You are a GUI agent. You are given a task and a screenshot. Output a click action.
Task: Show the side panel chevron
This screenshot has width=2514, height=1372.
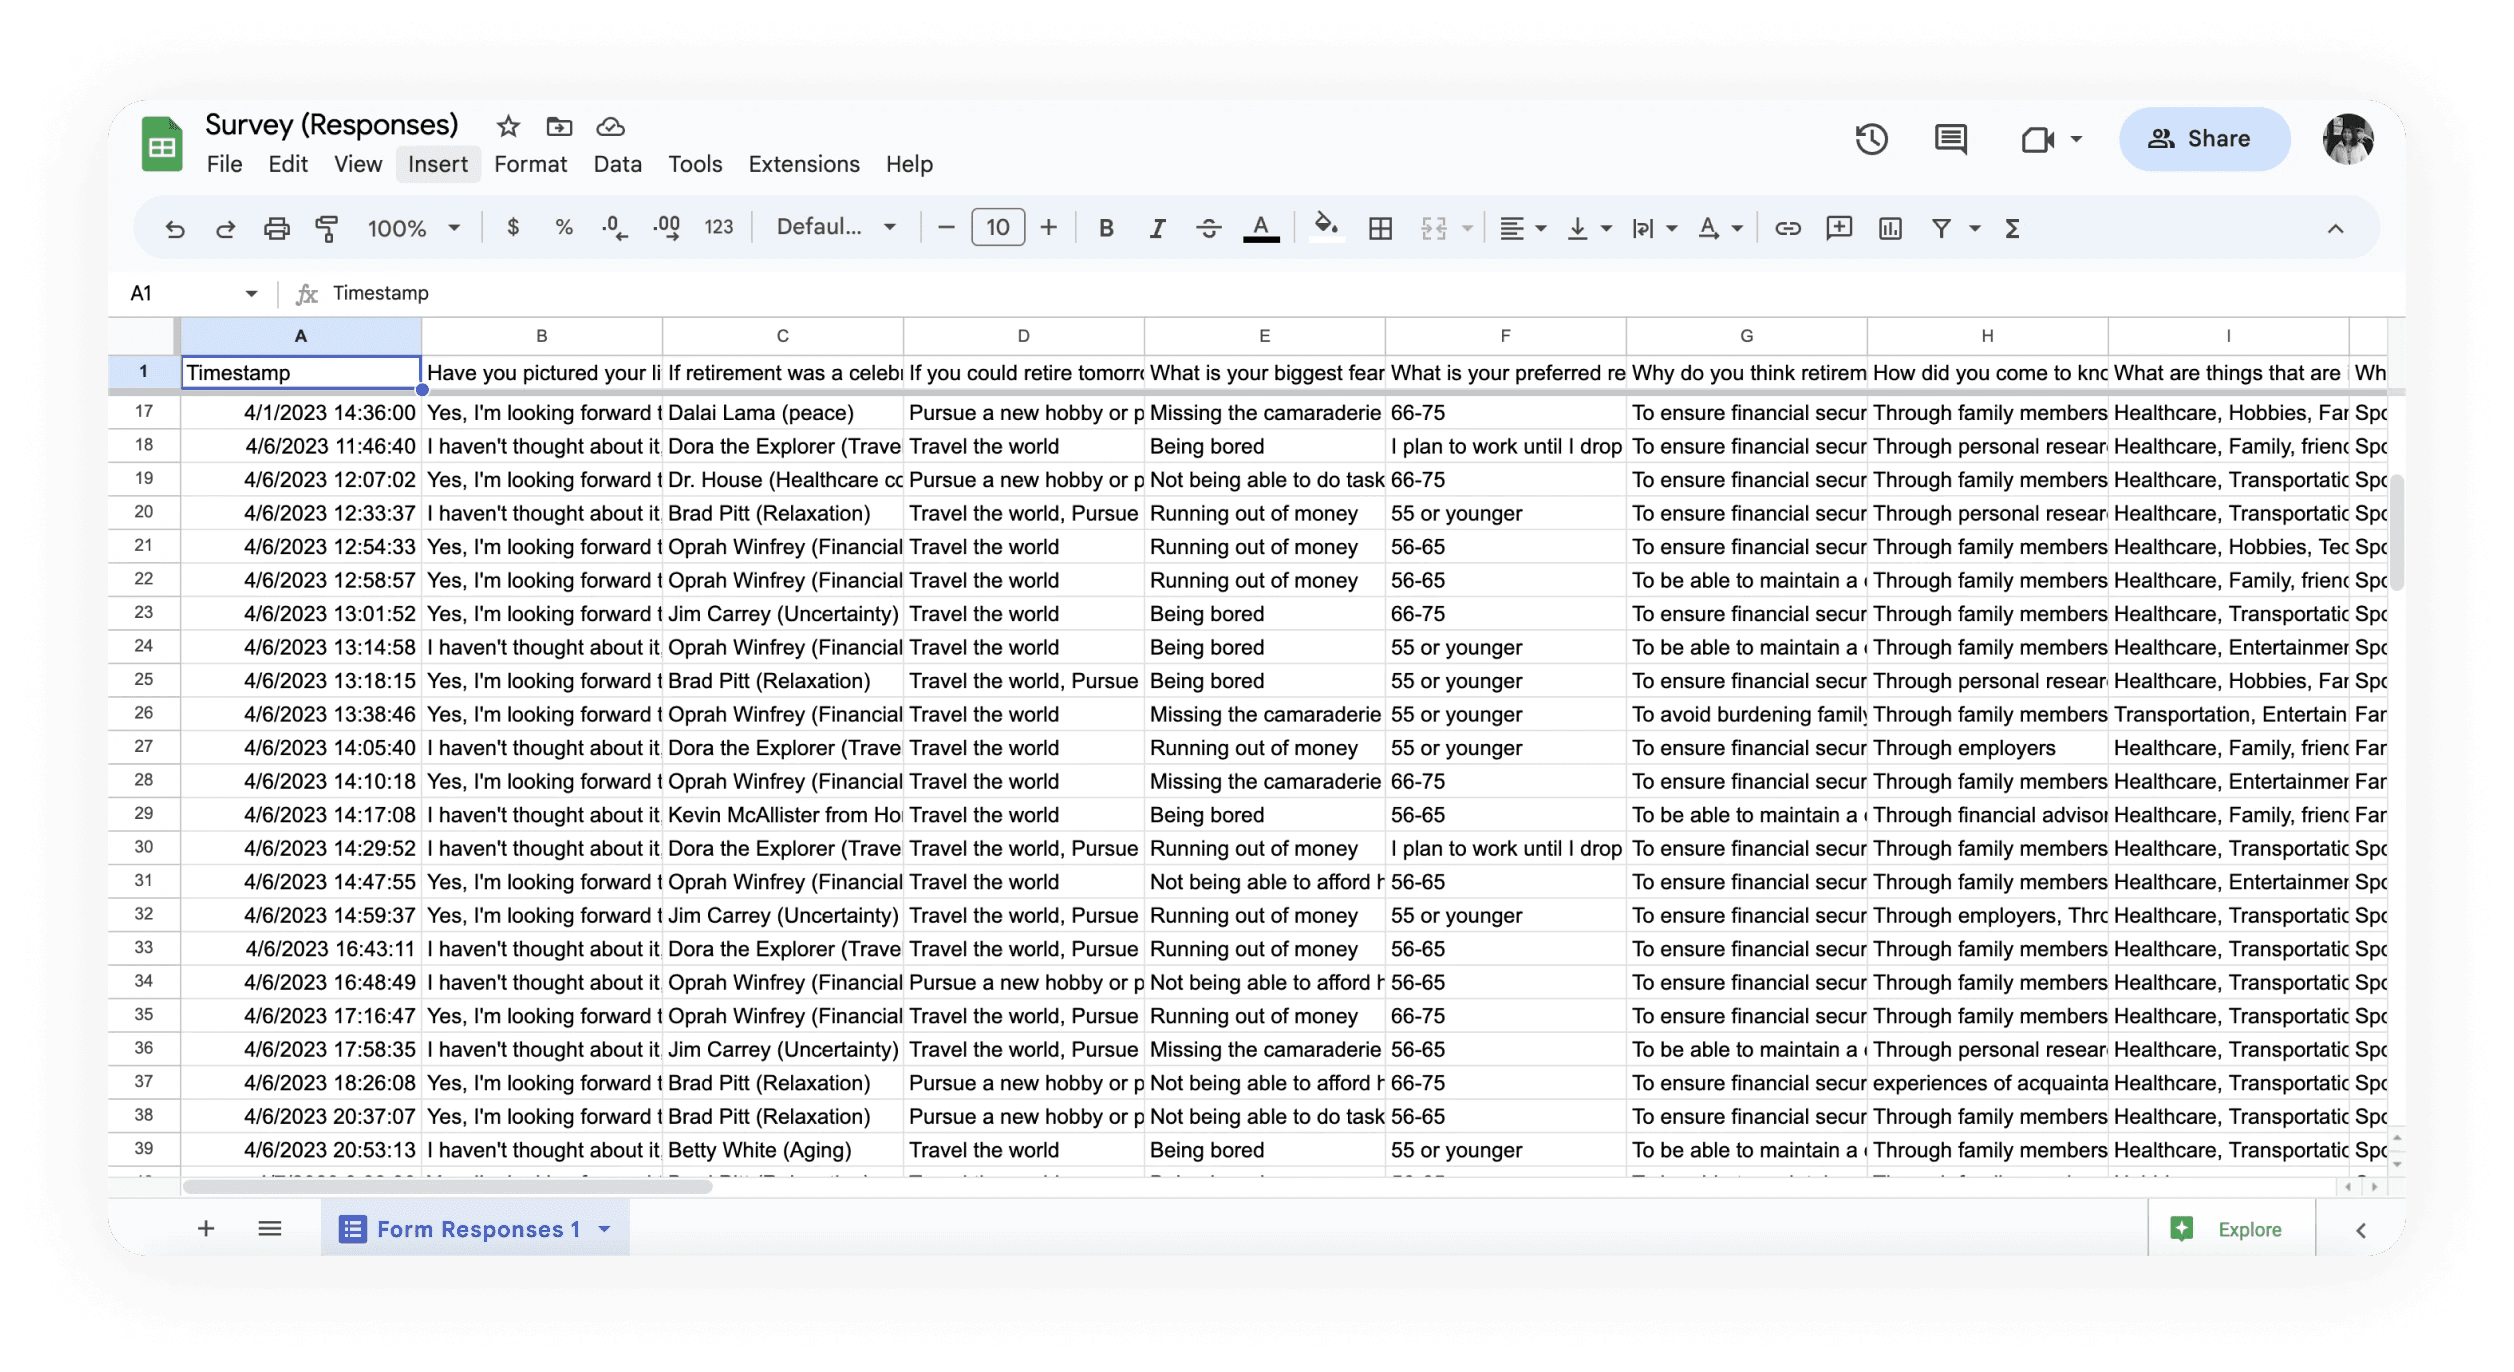point(2361,1230)
